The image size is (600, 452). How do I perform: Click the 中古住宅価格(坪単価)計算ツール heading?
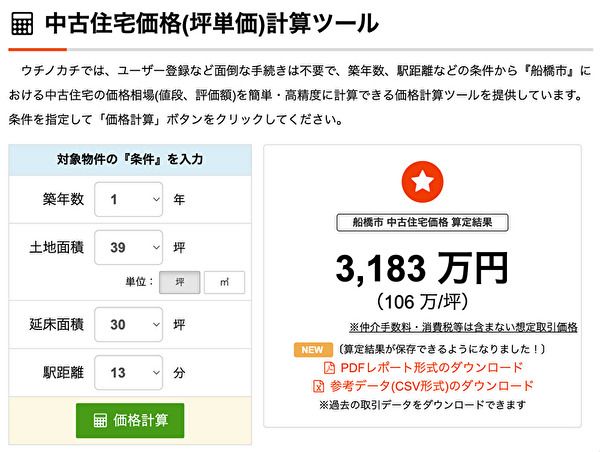click(212, 24)
